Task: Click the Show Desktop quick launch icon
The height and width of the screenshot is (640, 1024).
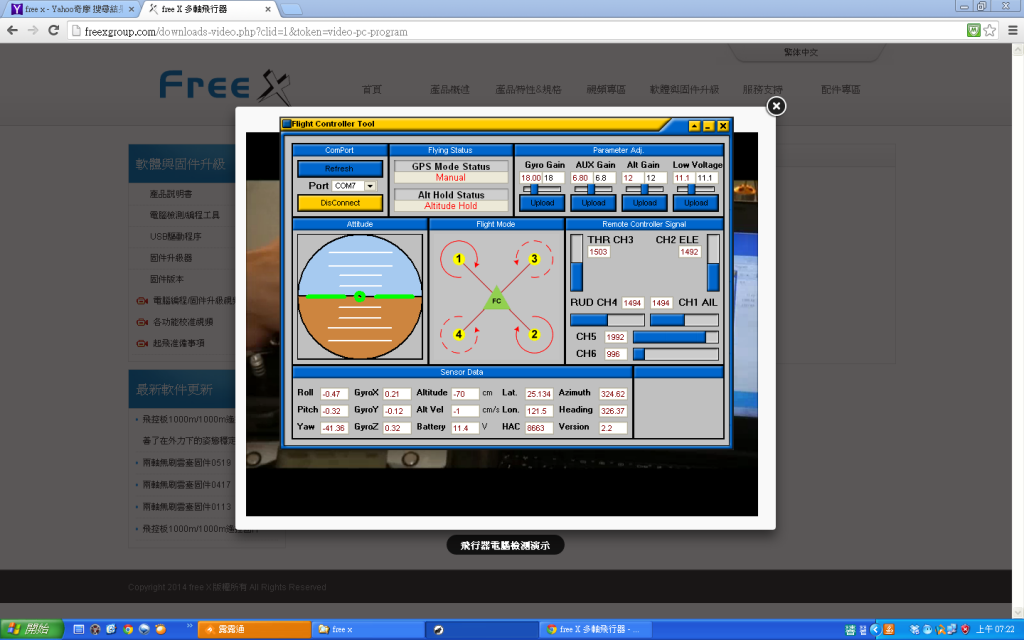Action: tap(78, 630)
